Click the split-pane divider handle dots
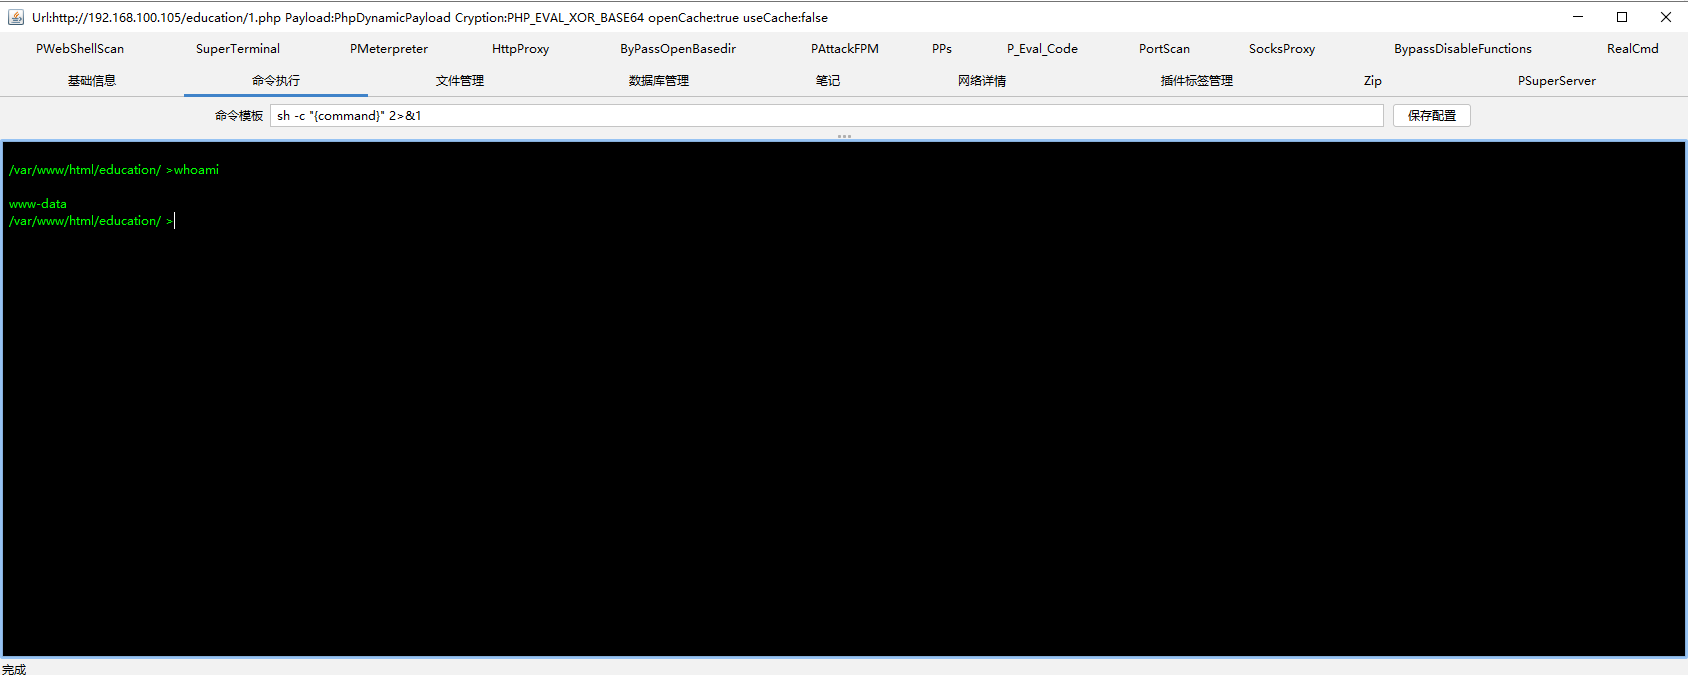The height and width of the screenshot is (675, 1688). (844, 136)
